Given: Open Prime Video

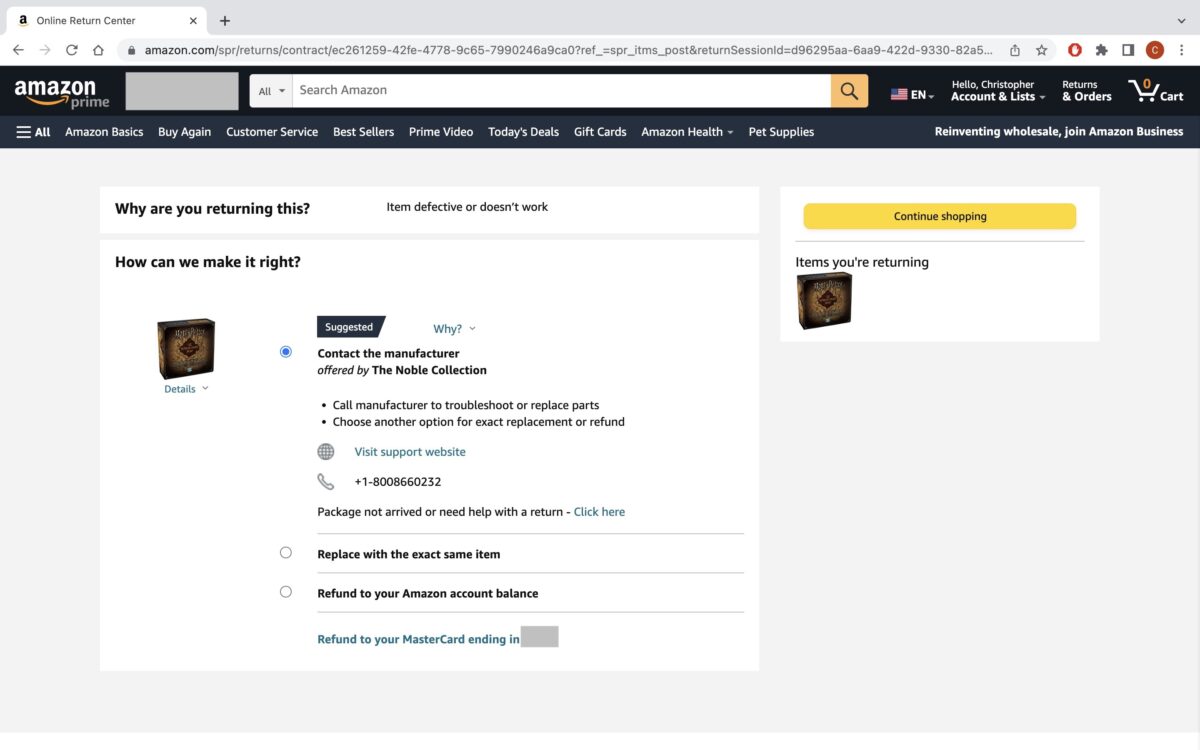Looking at the screenshot, I should point(441,132).
